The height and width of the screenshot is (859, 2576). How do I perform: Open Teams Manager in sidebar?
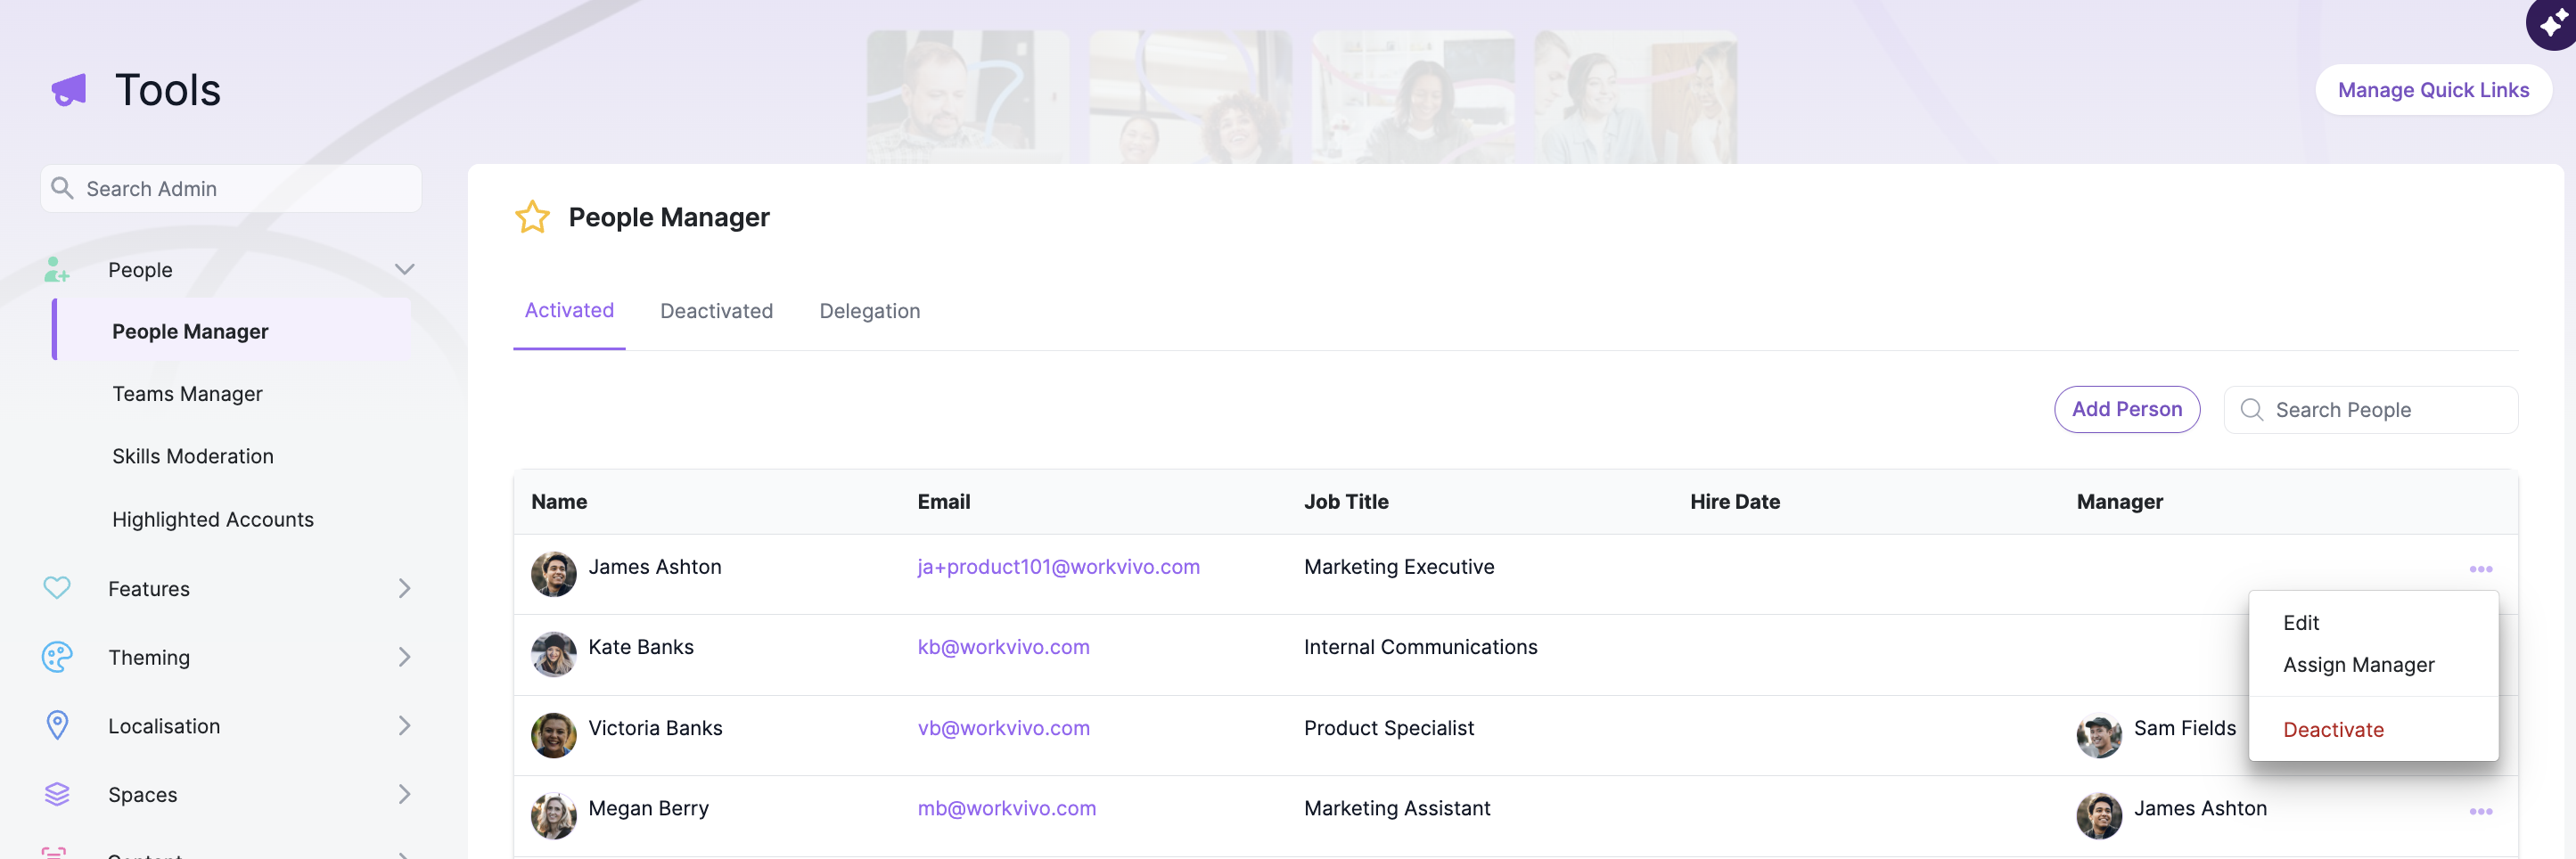pos(187,394)
